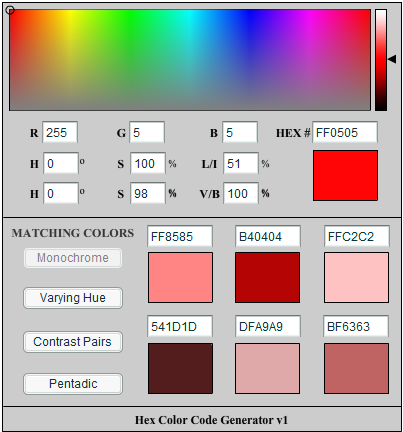
Task: Click the Hex Color Code Generator v1 title
Action: point(211,420)
